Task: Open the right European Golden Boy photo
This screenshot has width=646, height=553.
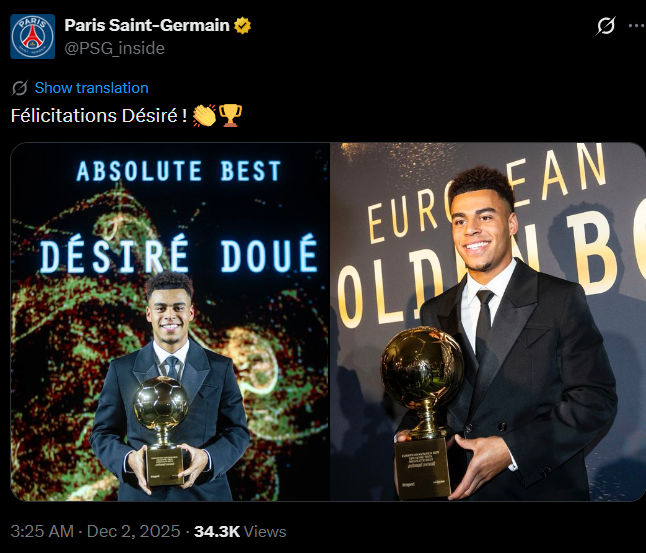Action: point(488,320)
